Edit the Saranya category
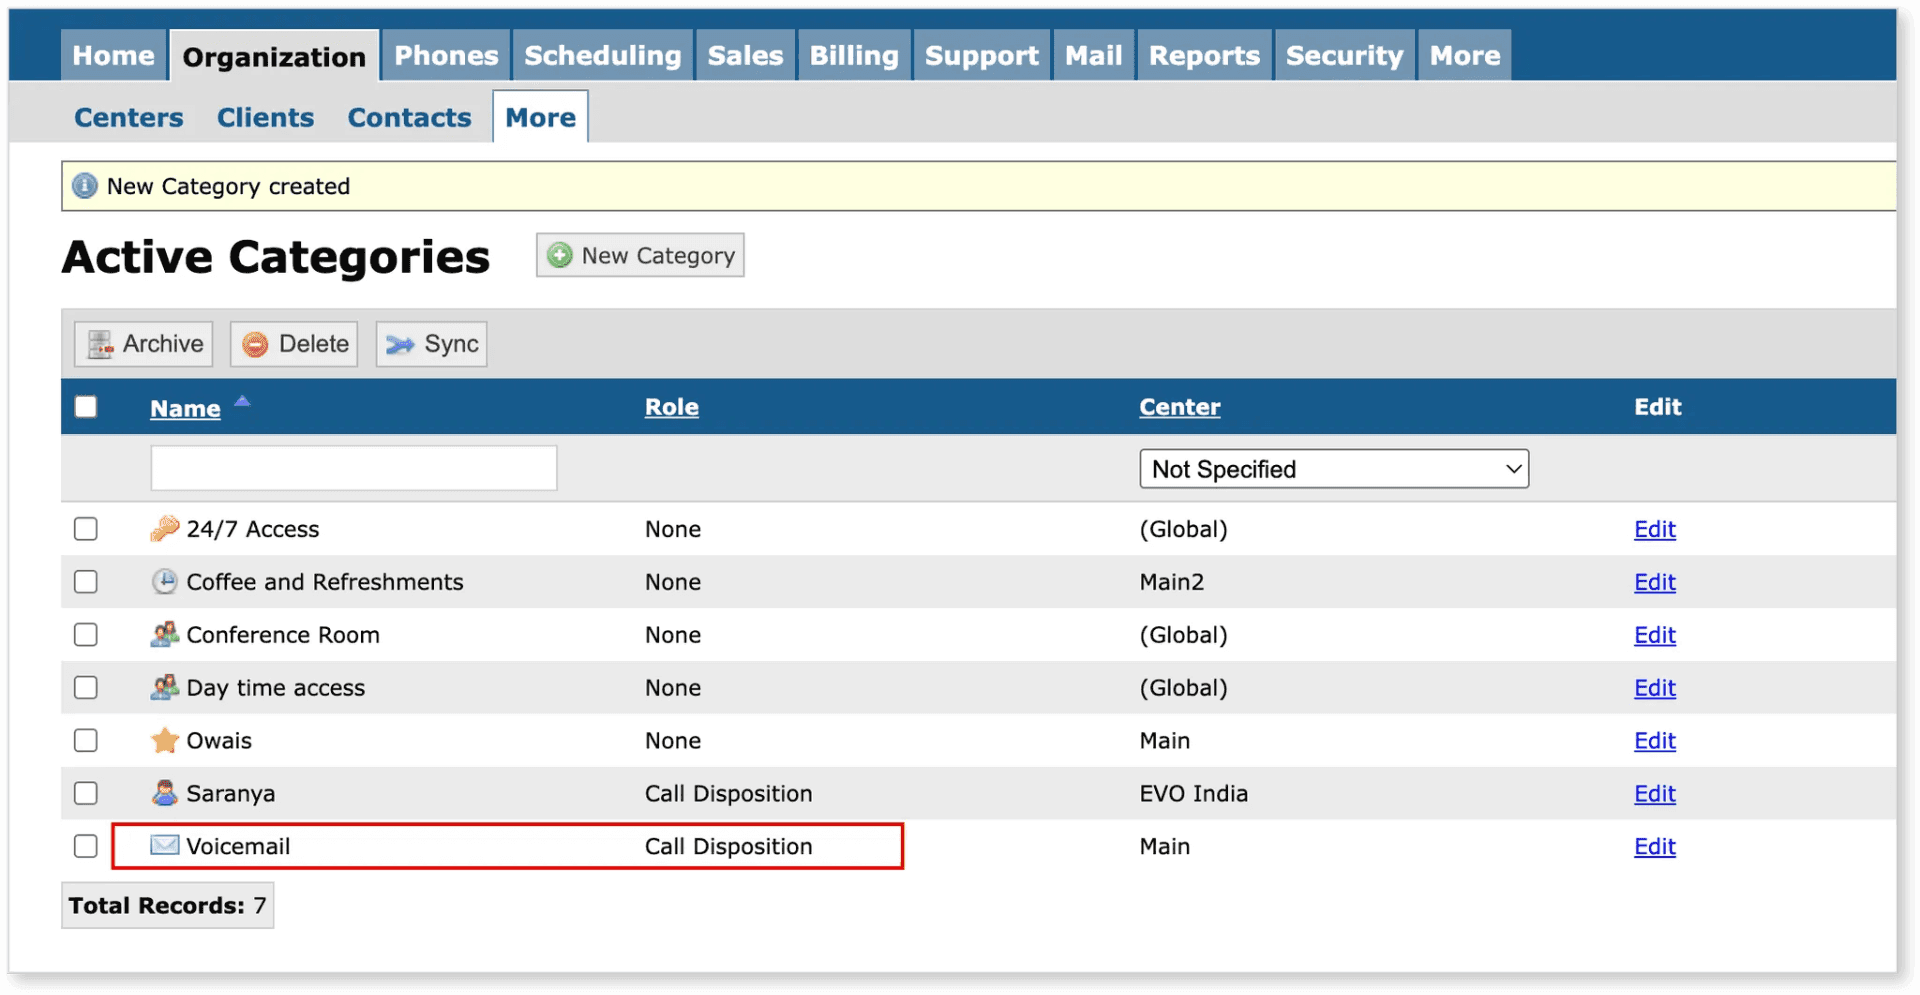 [1654, 794]
